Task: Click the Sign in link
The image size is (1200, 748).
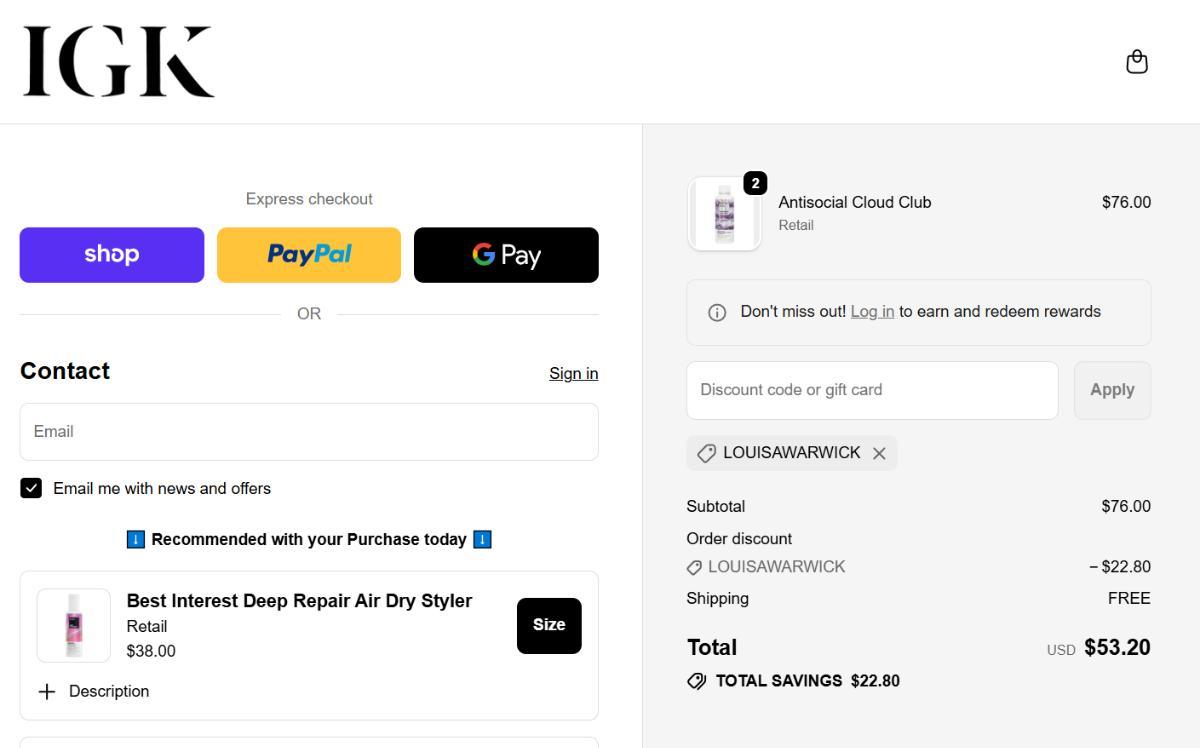Action: [573, 373]
